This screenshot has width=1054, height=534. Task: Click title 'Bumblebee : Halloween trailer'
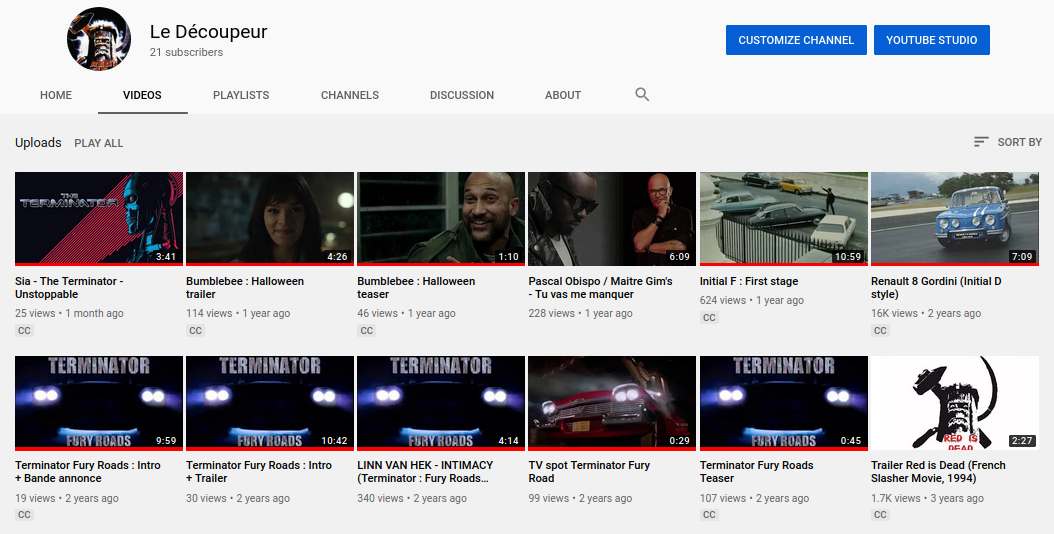[245, 288]
